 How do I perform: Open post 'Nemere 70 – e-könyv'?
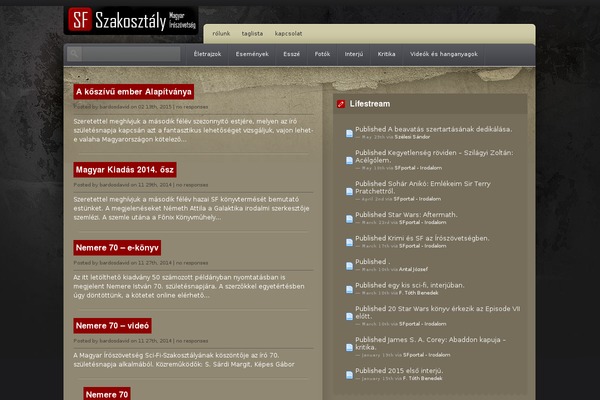pyautogui.click(x=117, y=248)
